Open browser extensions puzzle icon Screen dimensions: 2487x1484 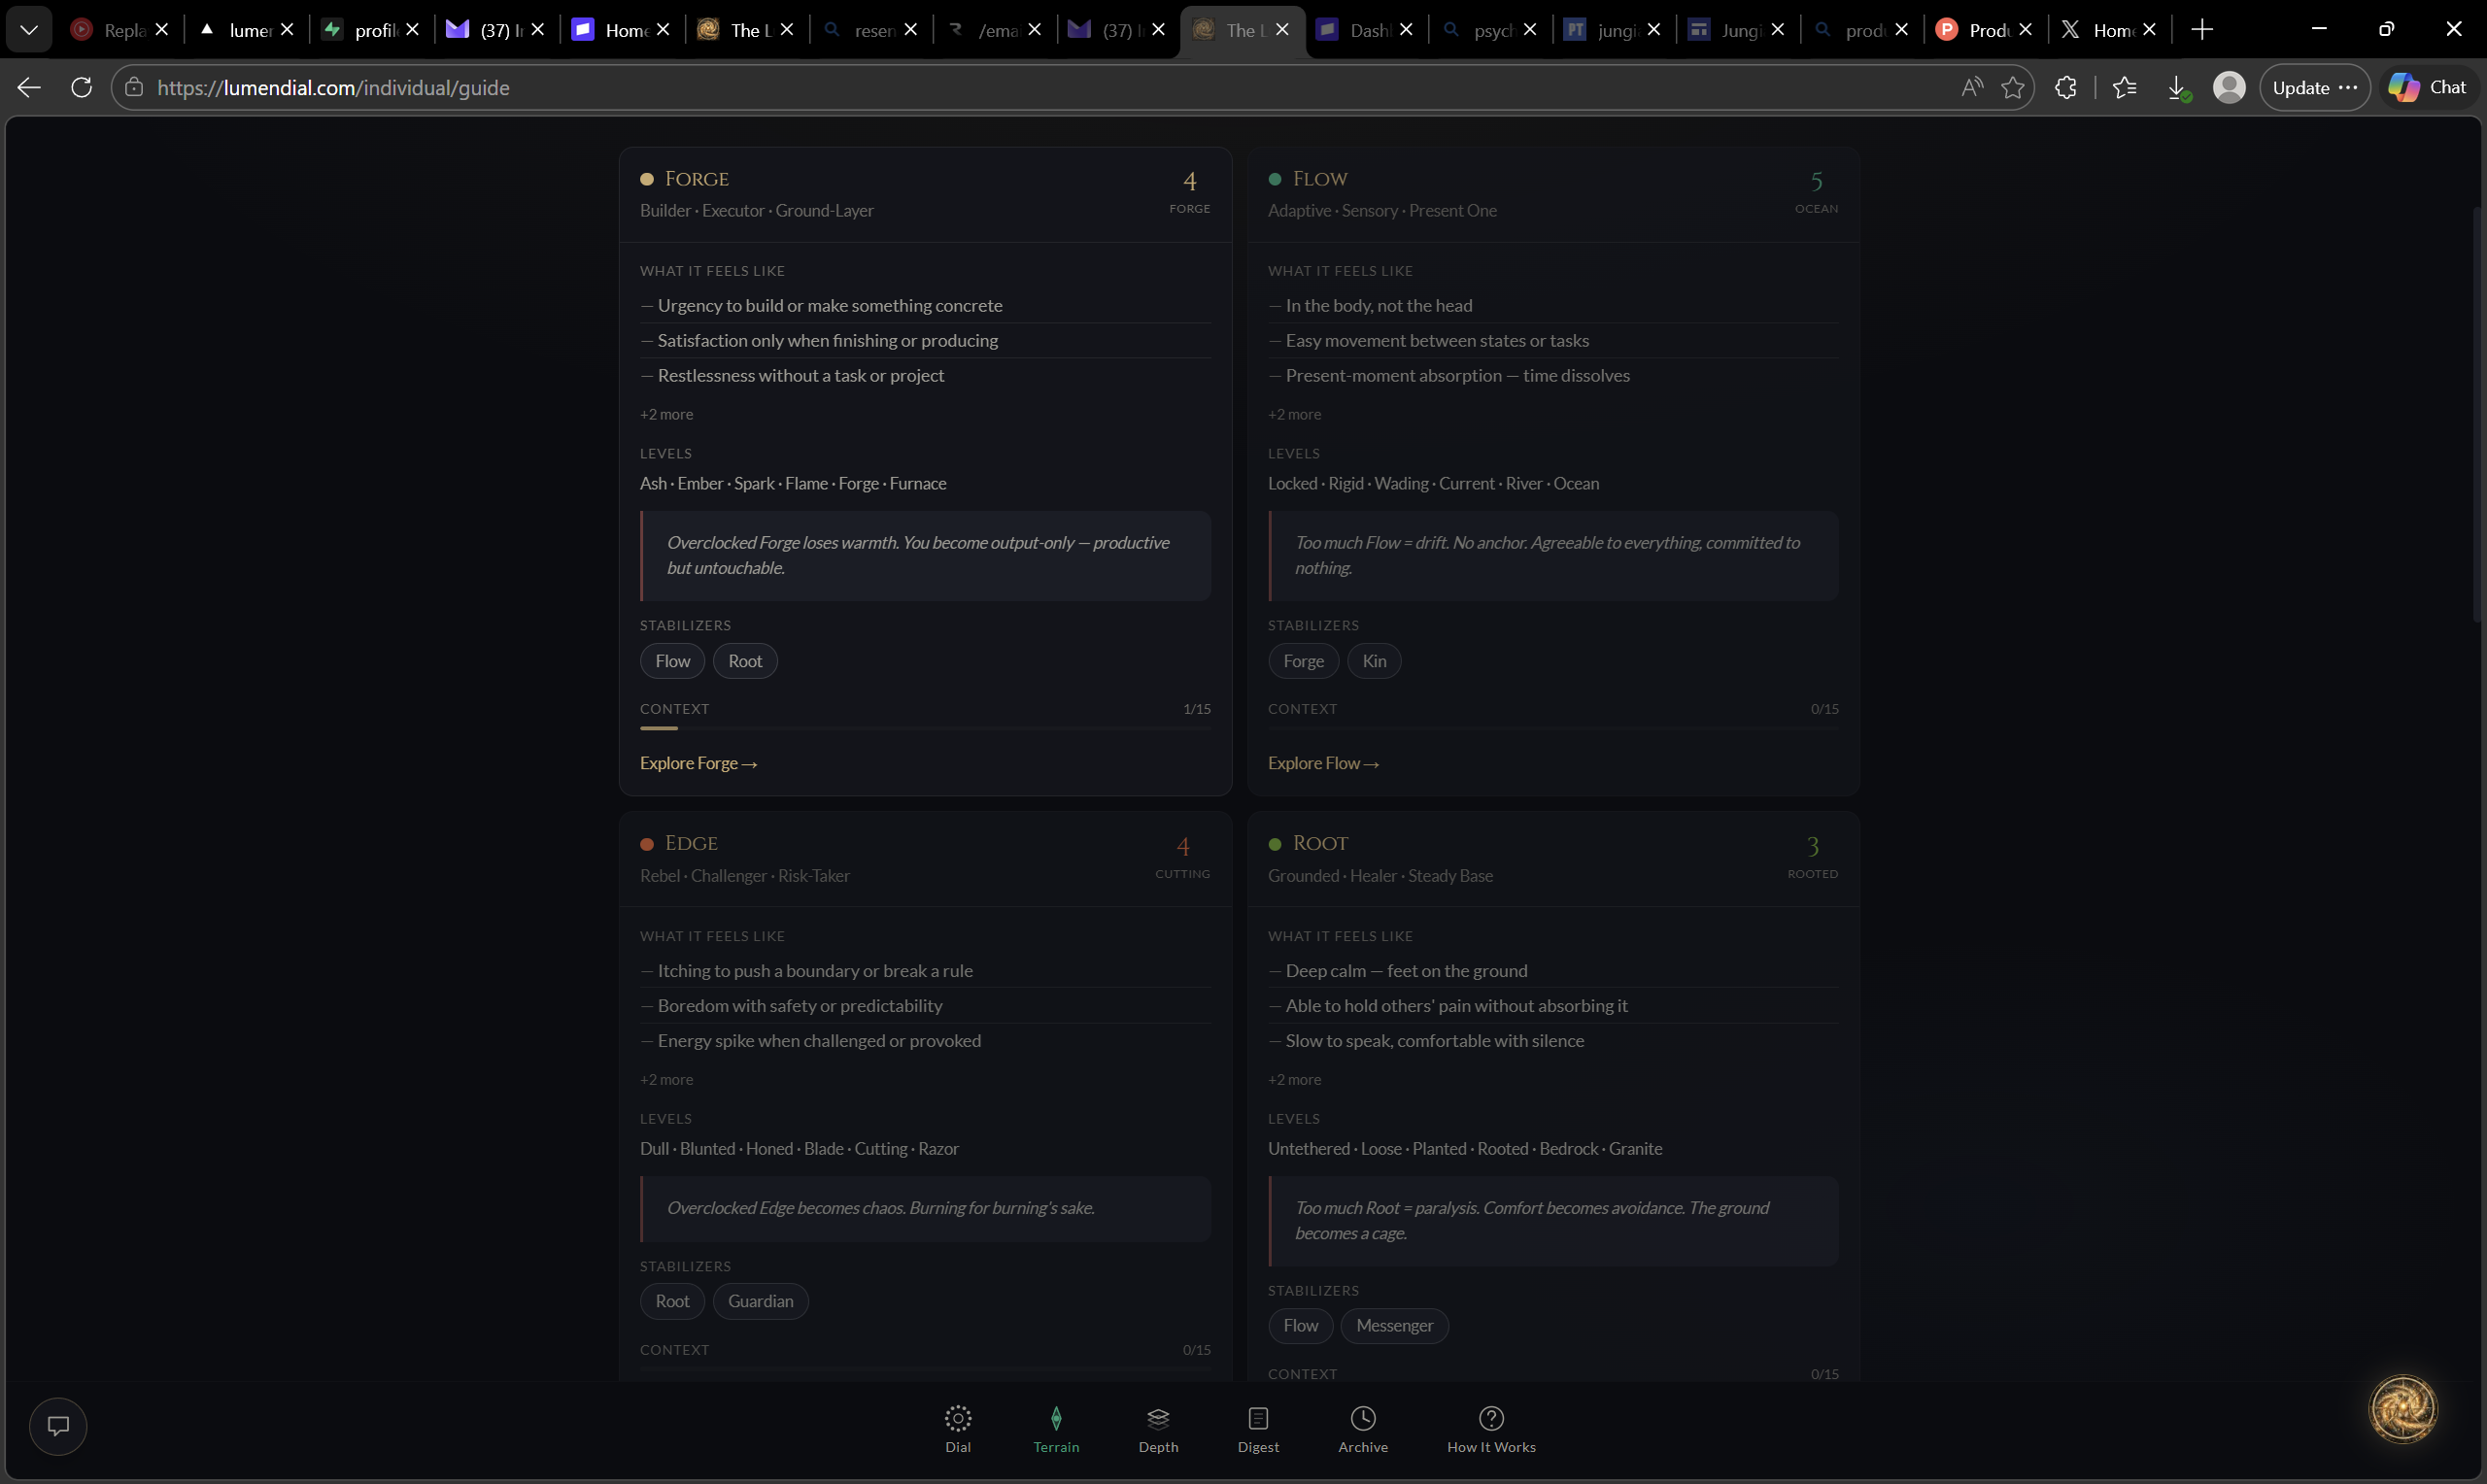pyautogui.click(x=2065, y=88)
